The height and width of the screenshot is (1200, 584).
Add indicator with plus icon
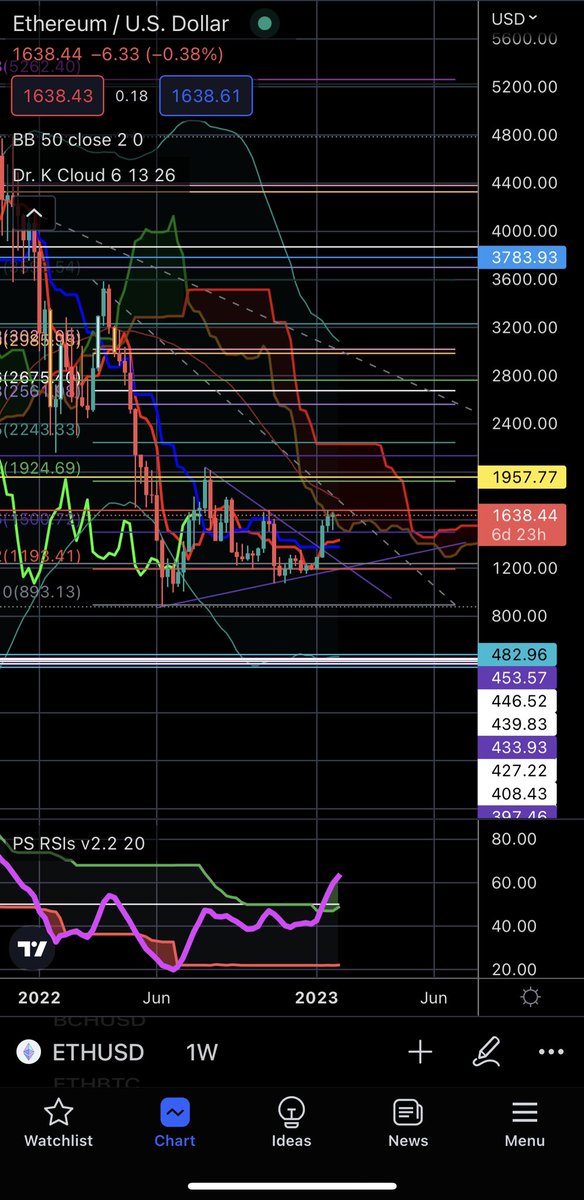420,1052
